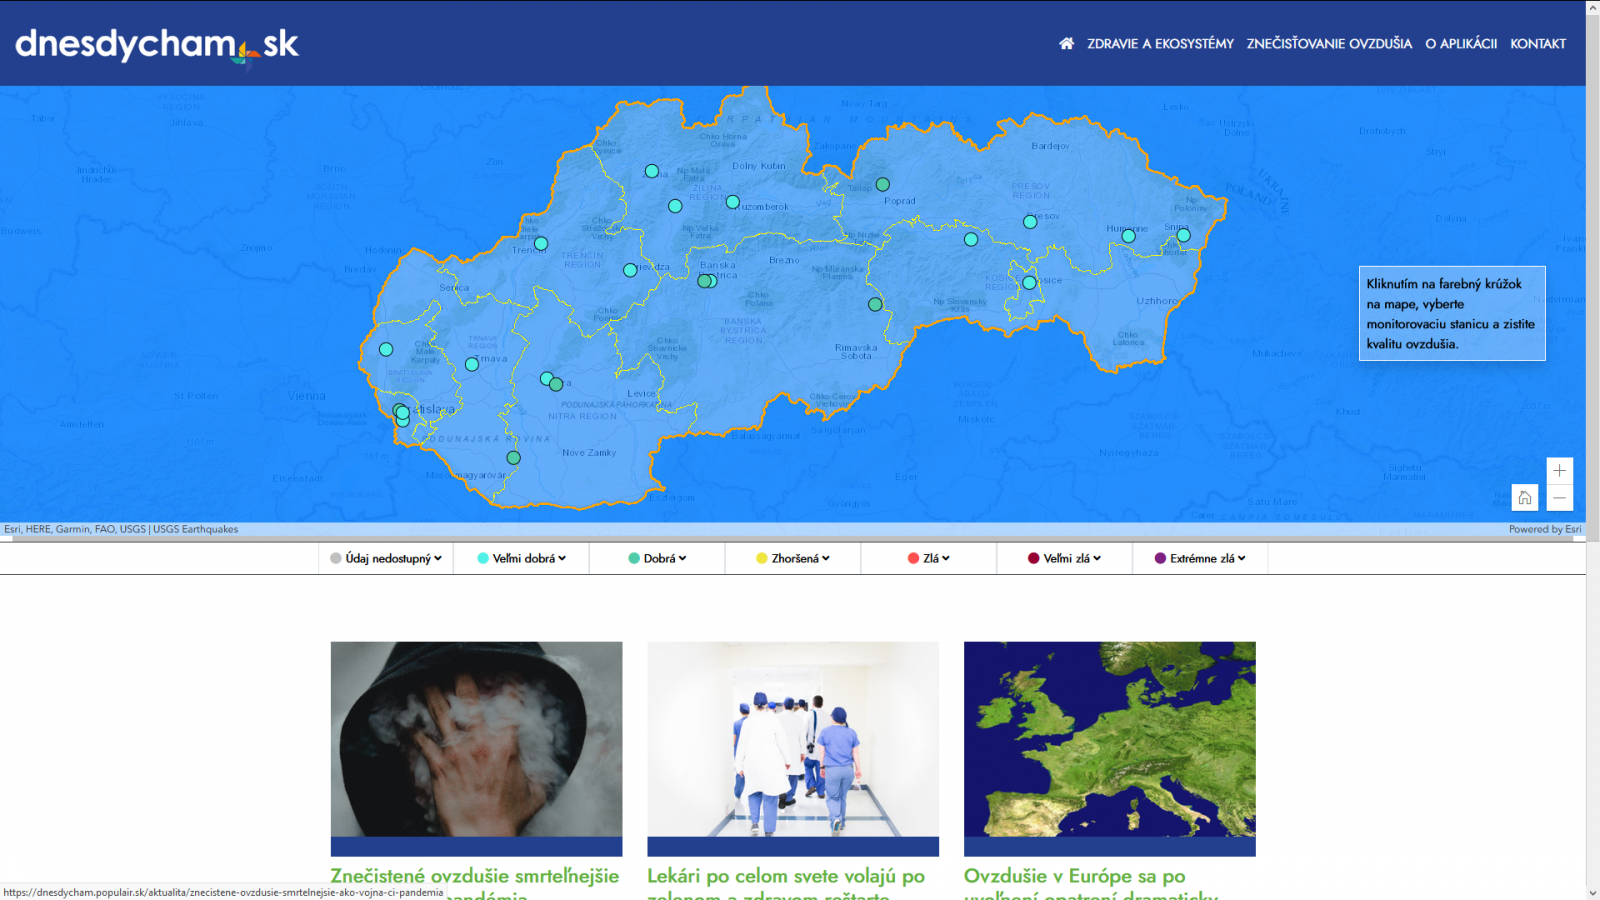Go to the Kontakt page
Viewport: 1600px width, 900px height.
[x=1537, y=44]
